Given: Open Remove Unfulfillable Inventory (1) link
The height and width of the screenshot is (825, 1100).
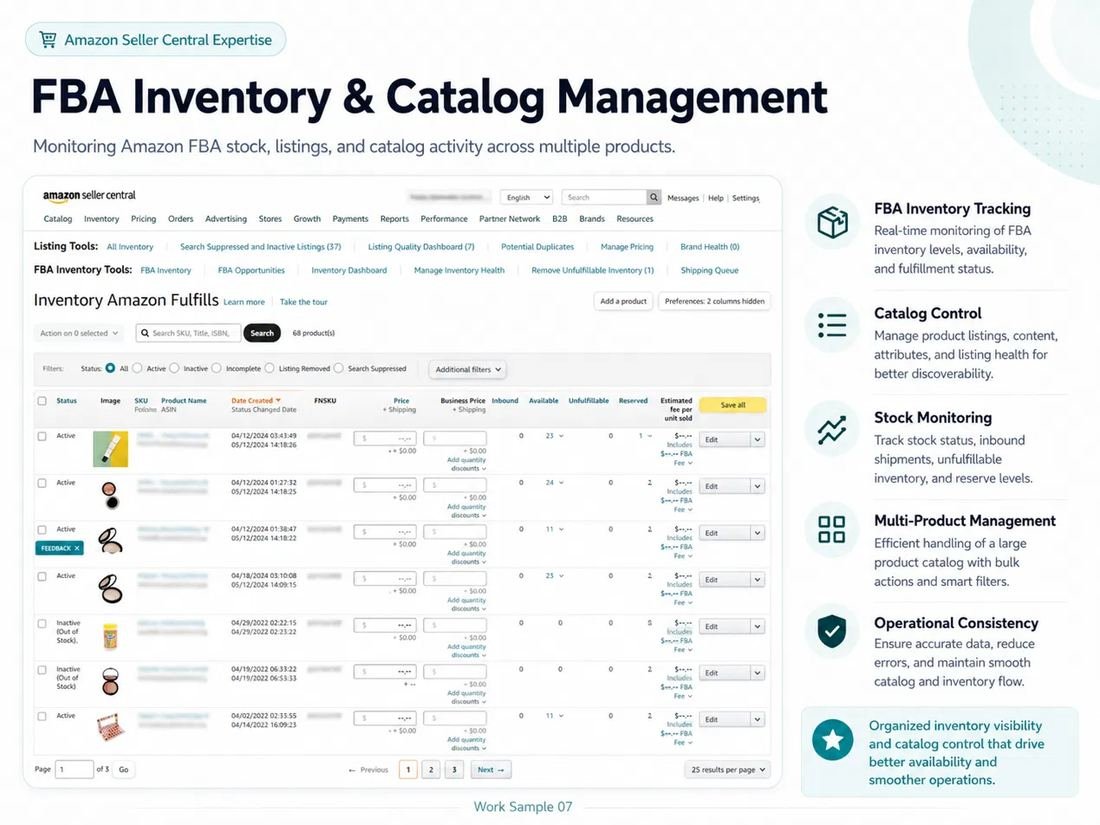Looking at the screenshot, I should 592,270.
